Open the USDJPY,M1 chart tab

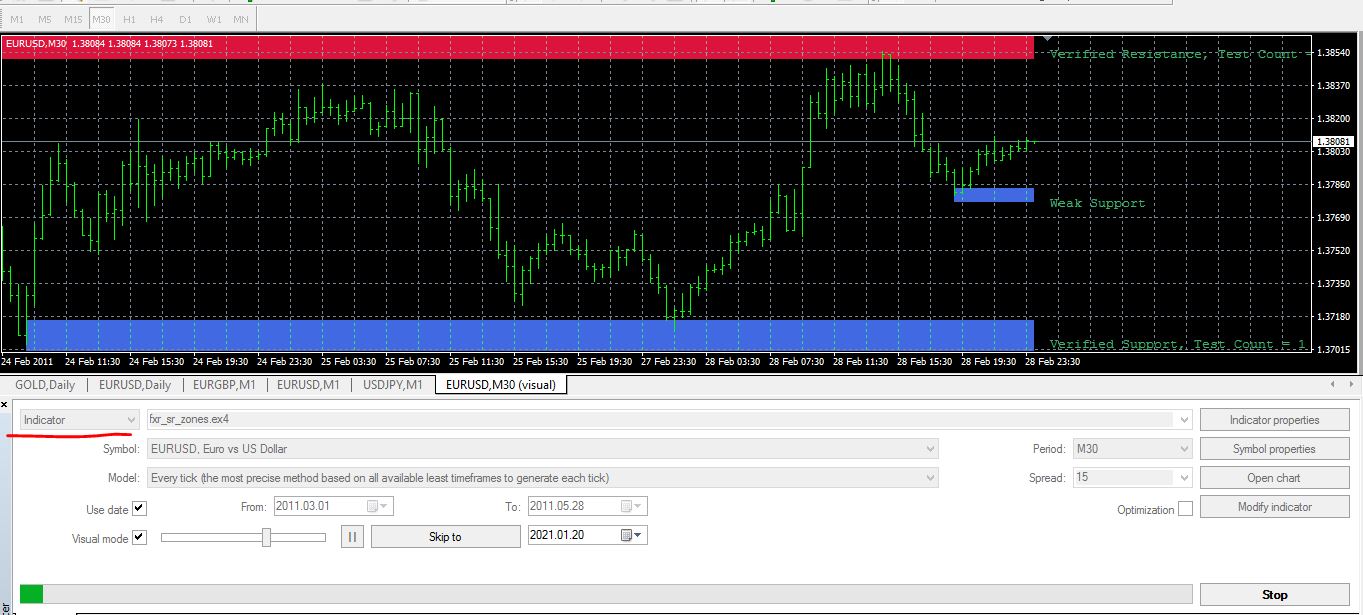pyautogui.click(x=393, y=384)
